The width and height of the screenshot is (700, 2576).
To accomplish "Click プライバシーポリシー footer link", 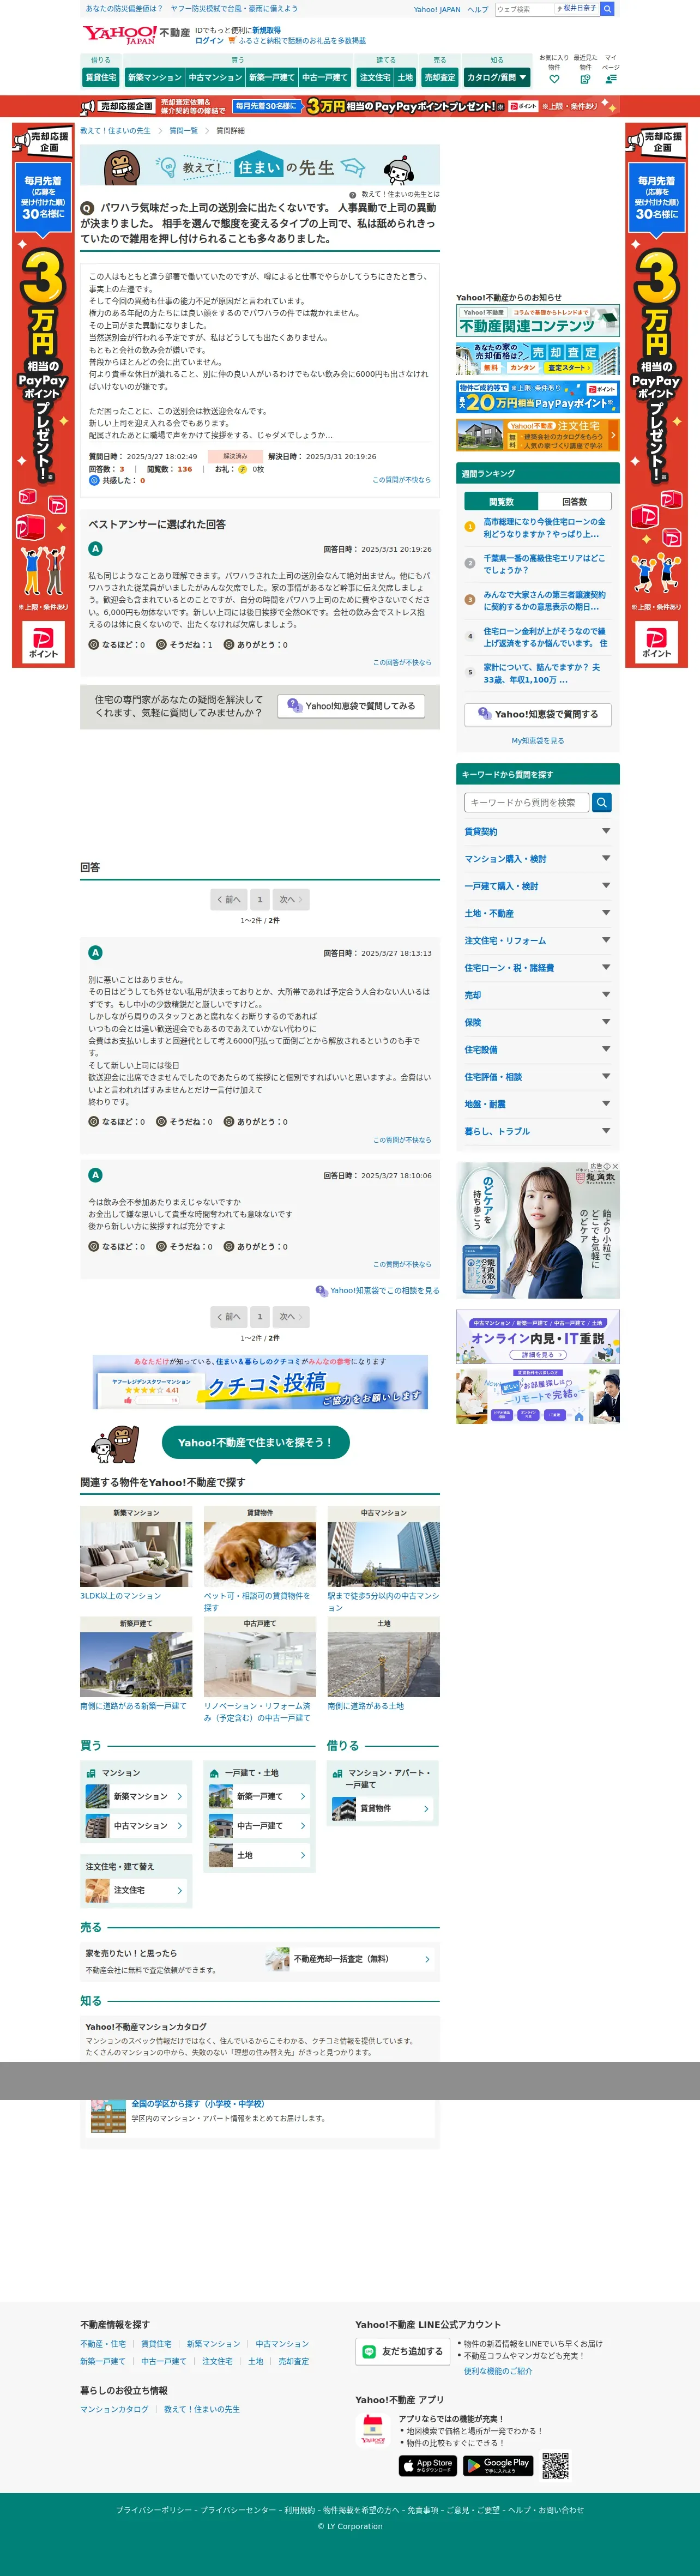I will (153, 2510).
